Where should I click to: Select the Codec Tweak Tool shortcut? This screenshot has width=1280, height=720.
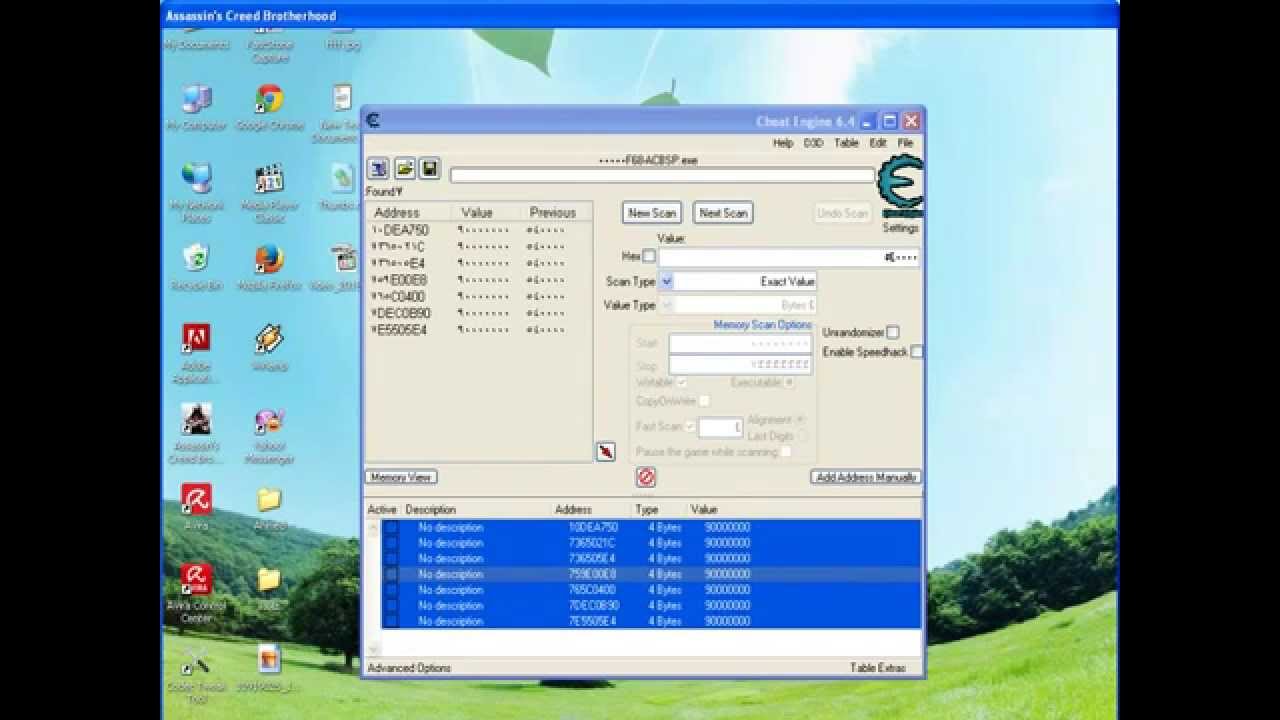(196, 673)
